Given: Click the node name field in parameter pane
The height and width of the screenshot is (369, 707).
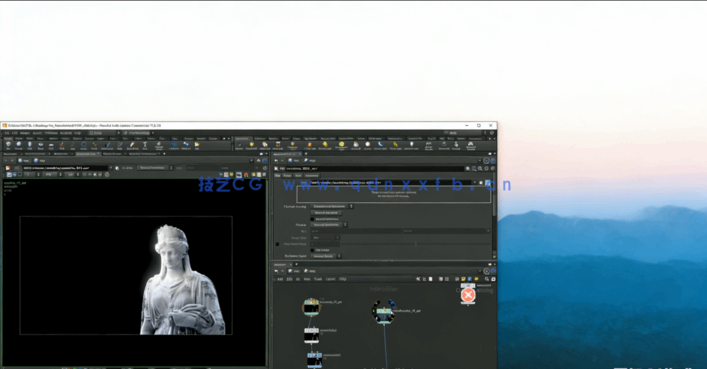Looking at the screenshot, I should (375, 169).
